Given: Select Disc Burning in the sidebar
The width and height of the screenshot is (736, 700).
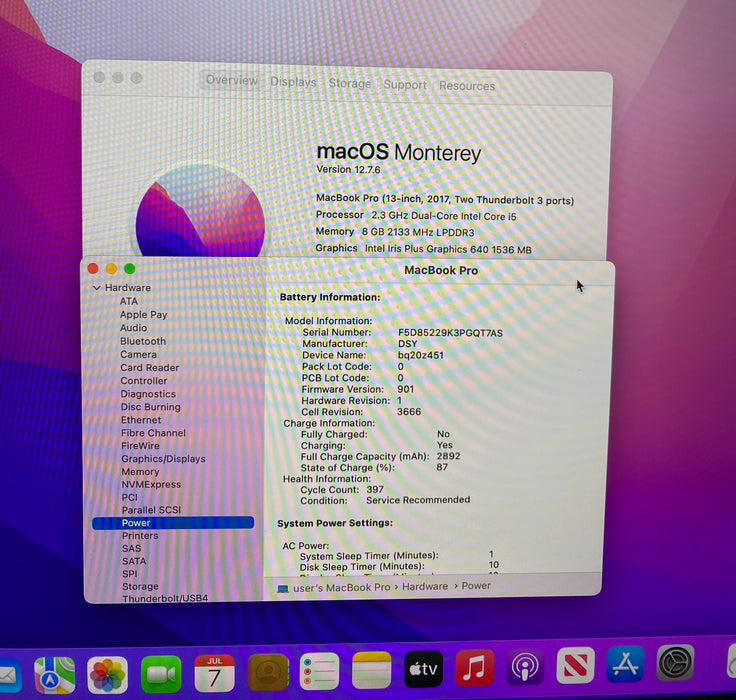Looking at the screenshot, I should 150,407.
